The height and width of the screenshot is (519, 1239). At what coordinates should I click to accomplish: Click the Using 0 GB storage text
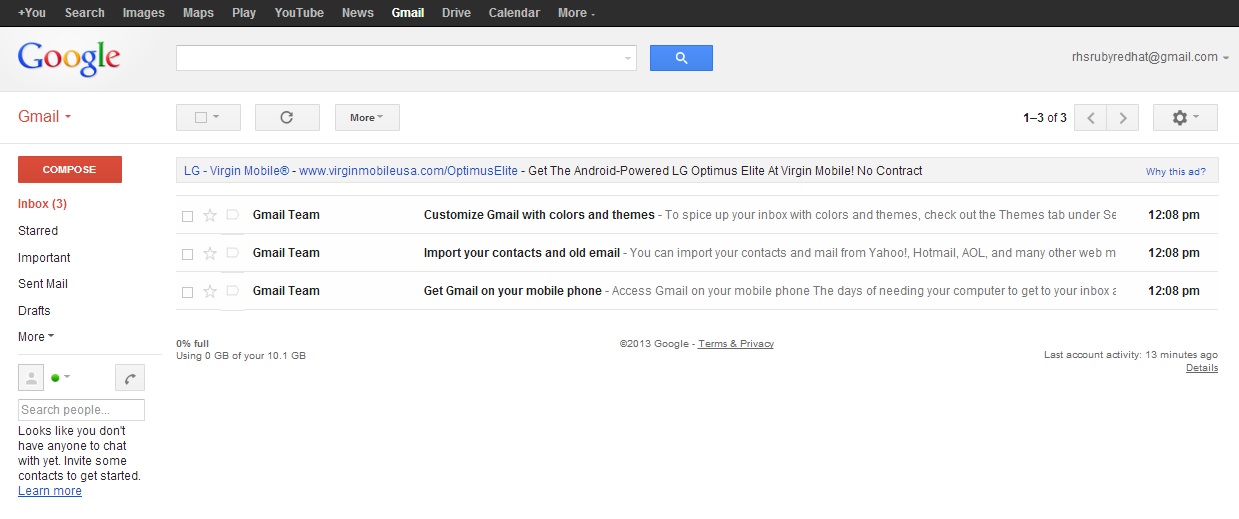point(241,356)
